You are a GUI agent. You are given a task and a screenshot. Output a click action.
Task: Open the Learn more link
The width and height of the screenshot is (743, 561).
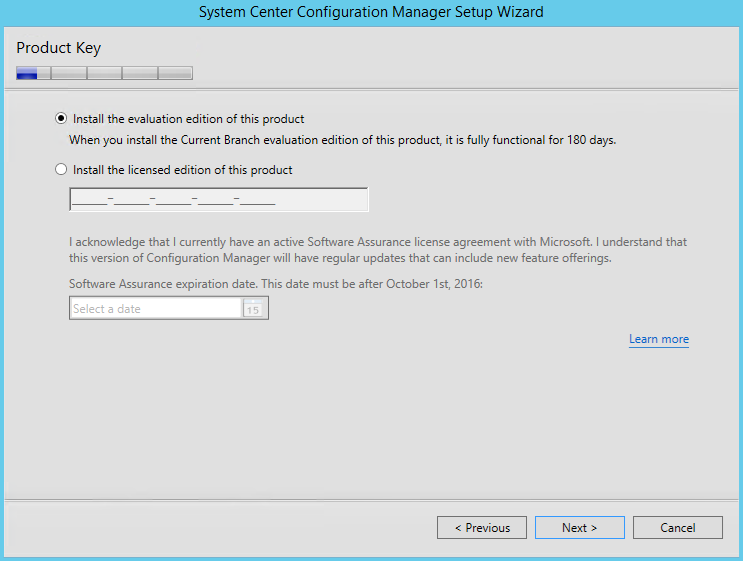[x=658, y=339]
